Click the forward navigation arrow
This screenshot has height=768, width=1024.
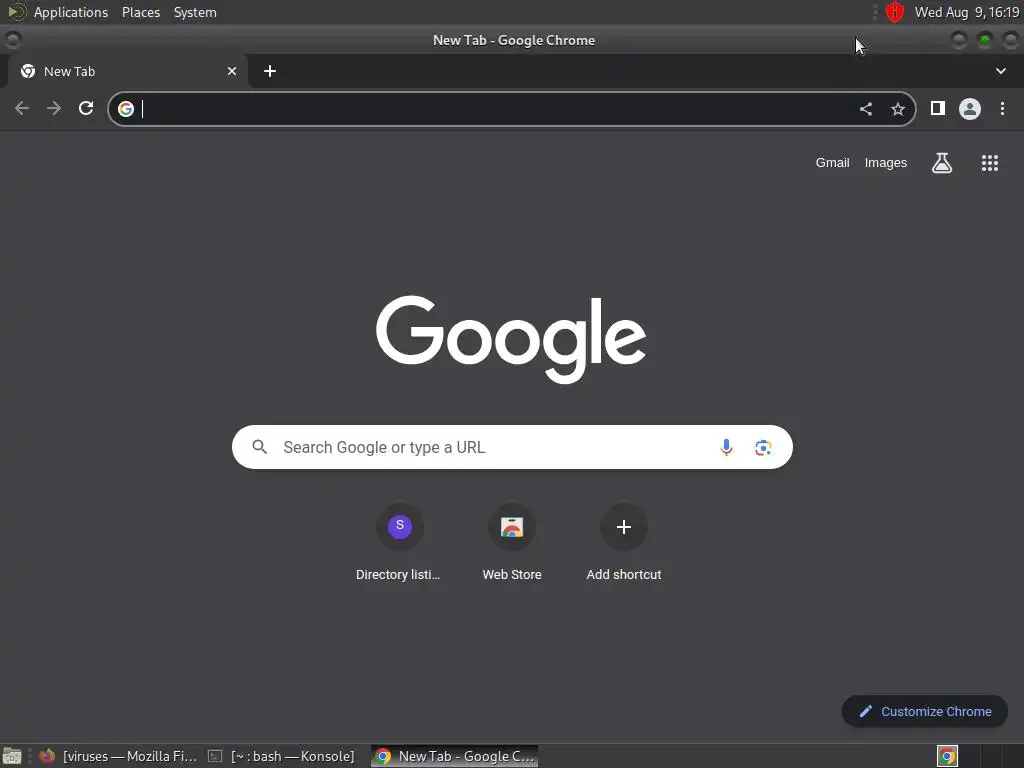(54, 108)
